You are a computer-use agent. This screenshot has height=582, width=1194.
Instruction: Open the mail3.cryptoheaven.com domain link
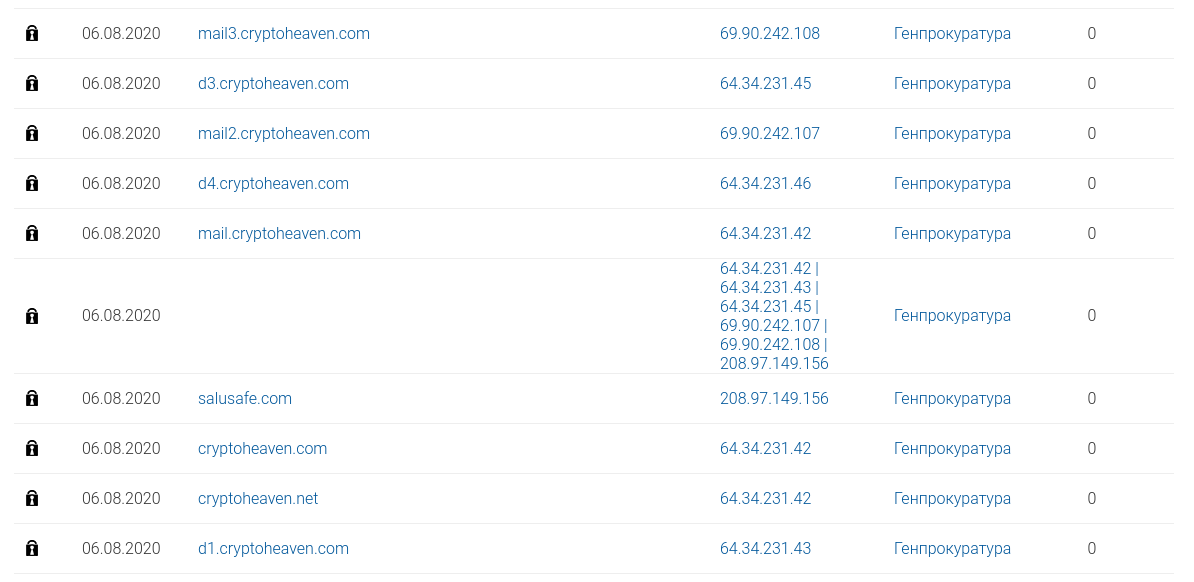point(284,34)
